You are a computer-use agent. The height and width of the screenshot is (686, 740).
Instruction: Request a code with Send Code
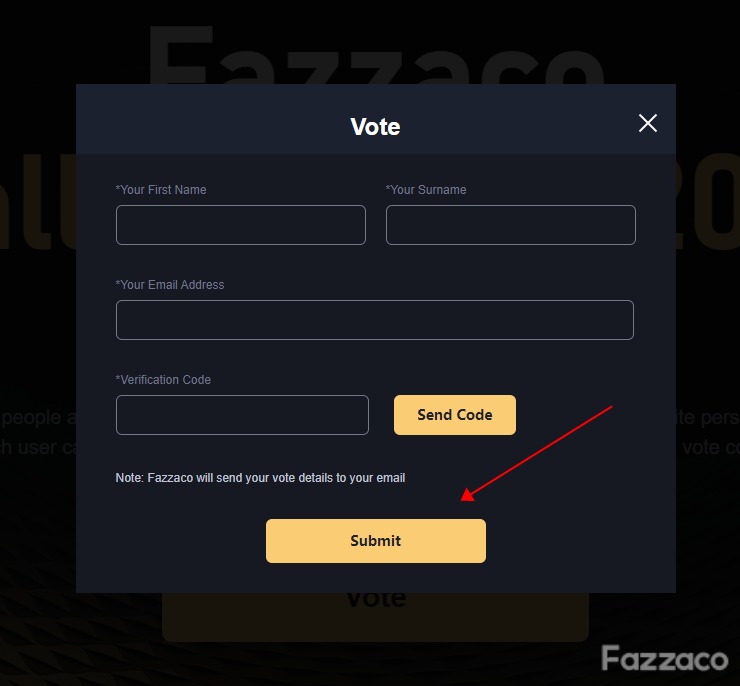(455, 415)
